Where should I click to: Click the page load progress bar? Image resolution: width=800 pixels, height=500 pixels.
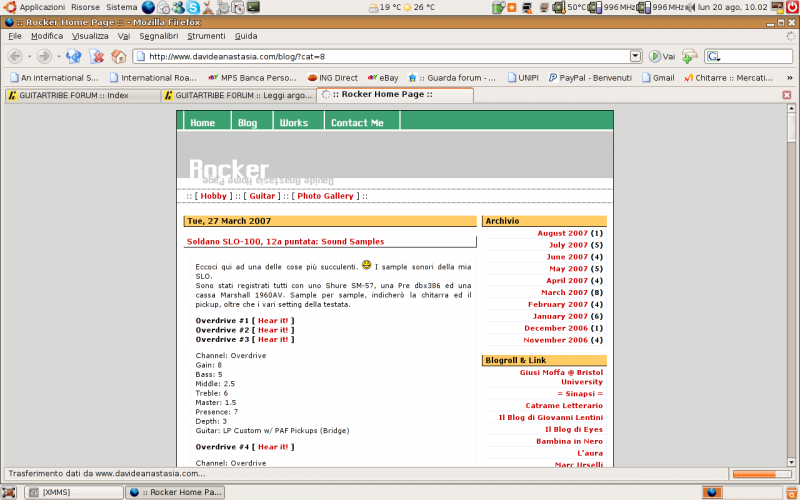point(761,474)
